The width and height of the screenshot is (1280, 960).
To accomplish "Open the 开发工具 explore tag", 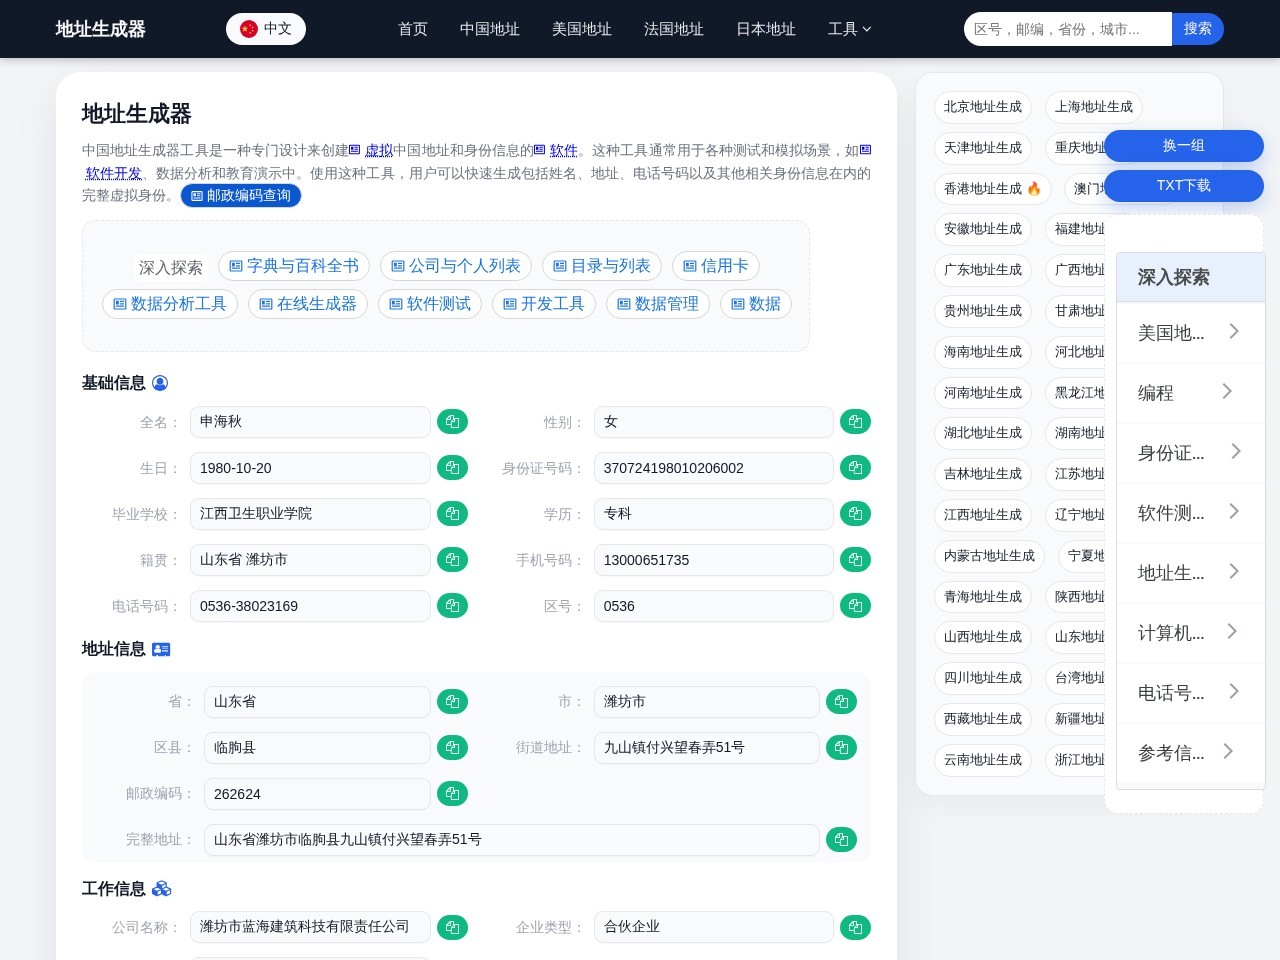I will point(544,304).
